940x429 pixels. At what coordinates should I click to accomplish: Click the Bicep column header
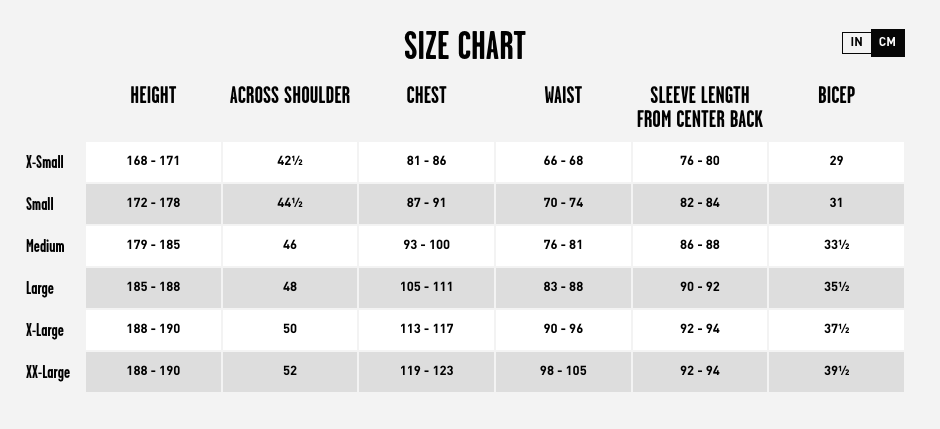pyautogui.click(x=836, y=95)
